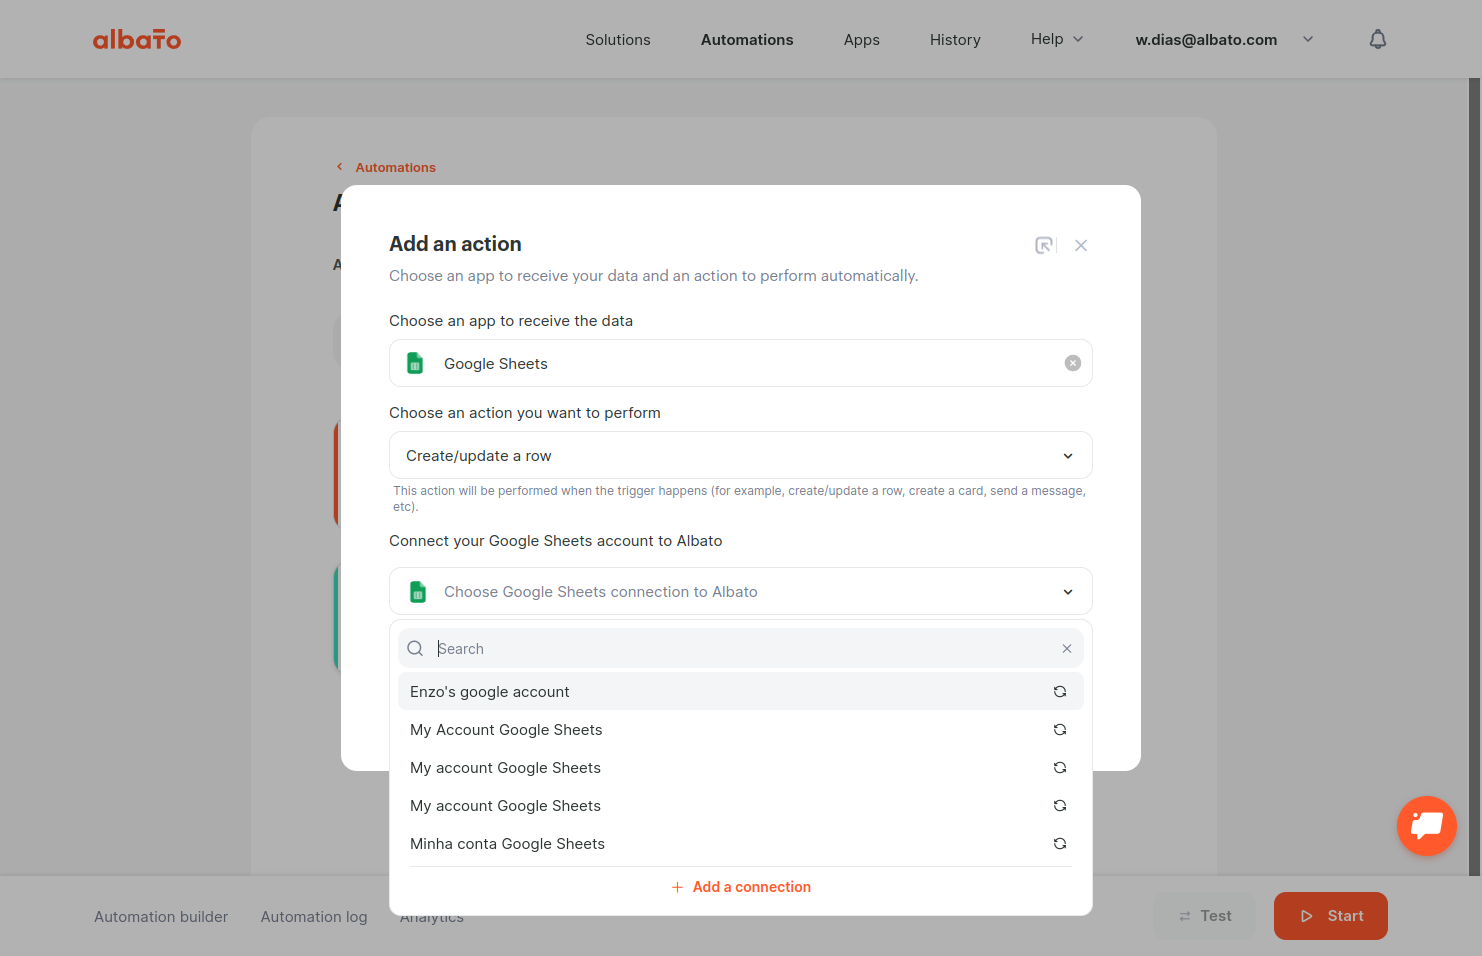This screenshot has width=1482, height=956.
Task: Click the Start button
Action: [x=1330, y=916]
